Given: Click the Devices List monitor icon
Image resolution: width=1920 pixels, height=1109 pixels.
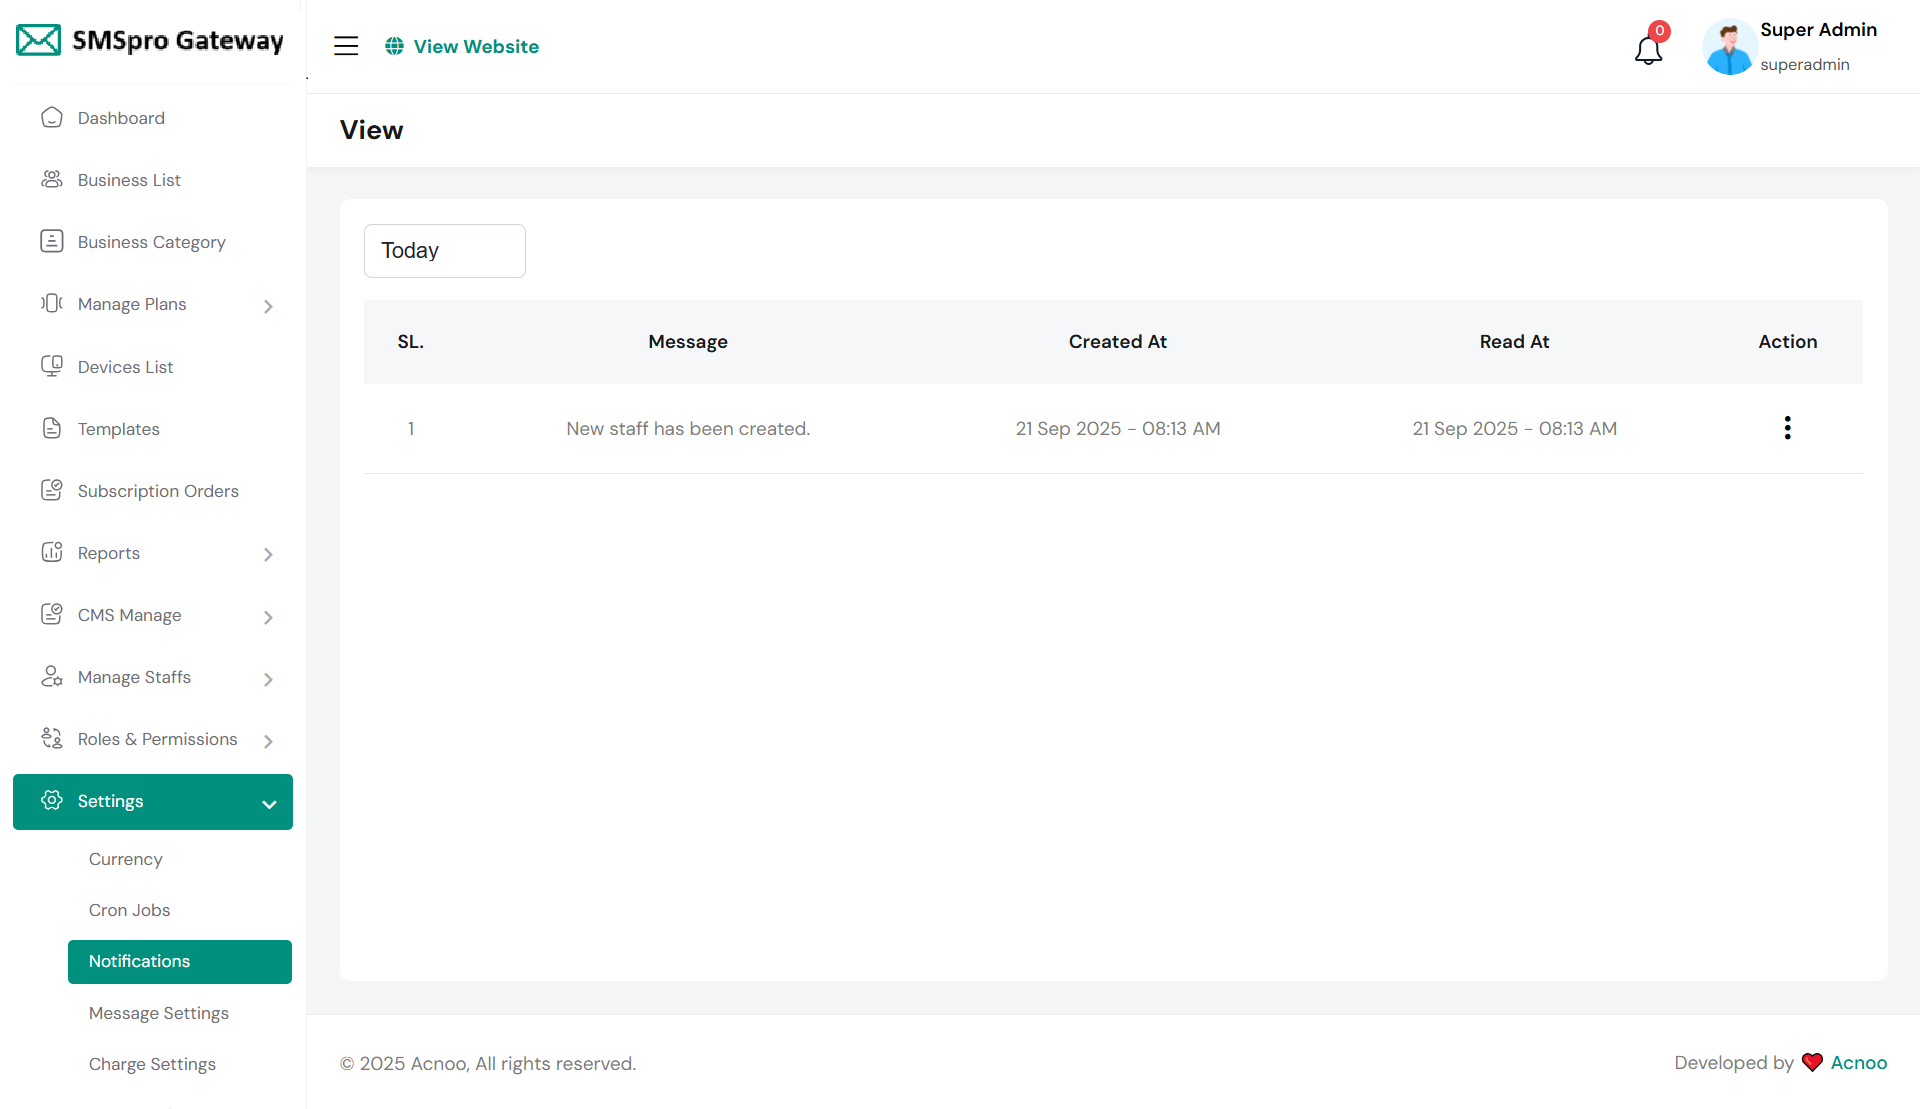Looking at the screenshot, I should click(52, 366).
